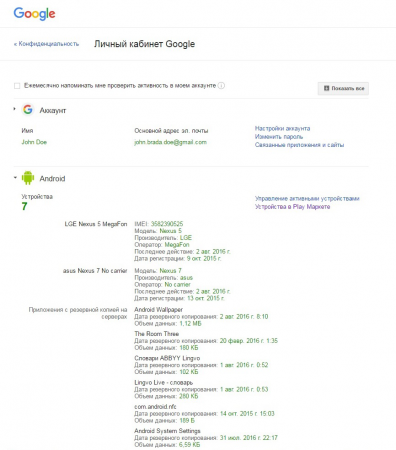Click the Lingvo Live - словарь entry
The height and width of the screenshot is (450, 396).
tap(164, 382)
